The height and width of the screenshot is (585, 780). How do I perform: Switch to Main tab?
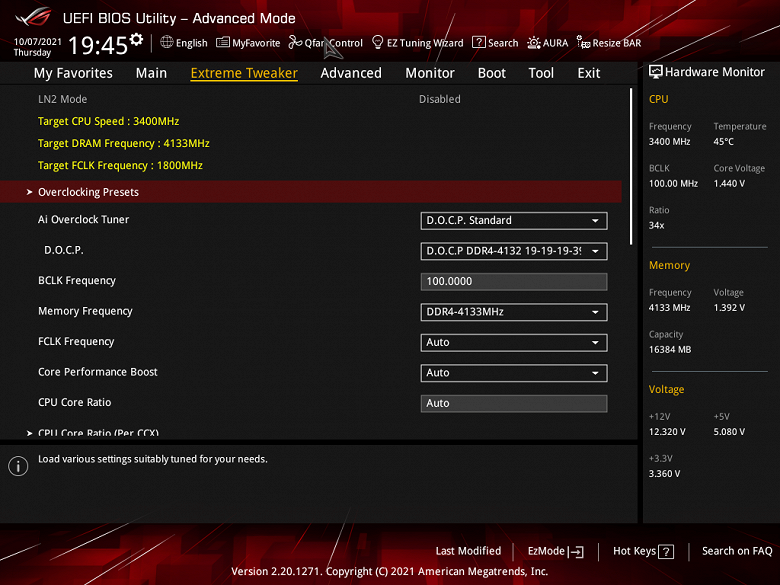click(151, 73)
